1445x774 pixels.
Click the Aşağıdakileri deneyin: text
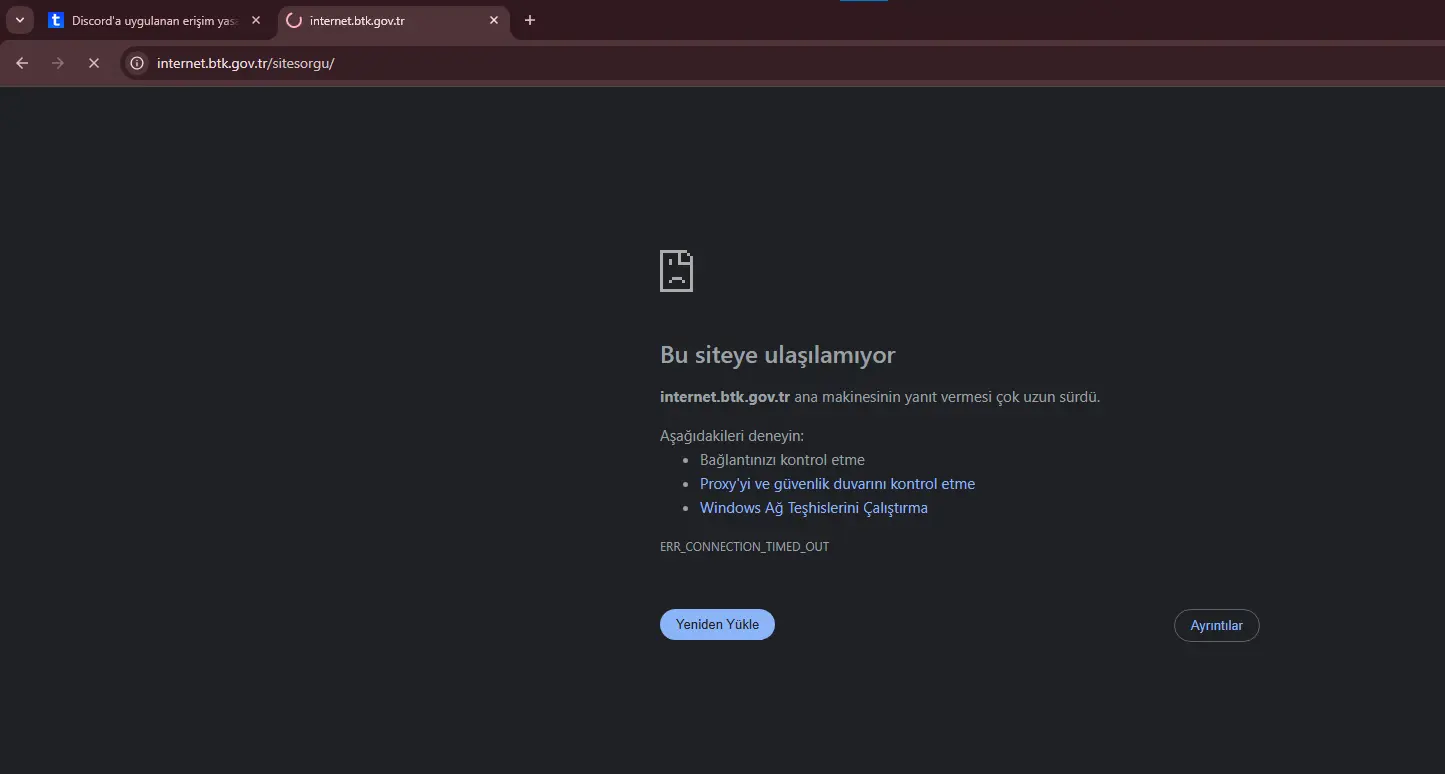[732, 436]
